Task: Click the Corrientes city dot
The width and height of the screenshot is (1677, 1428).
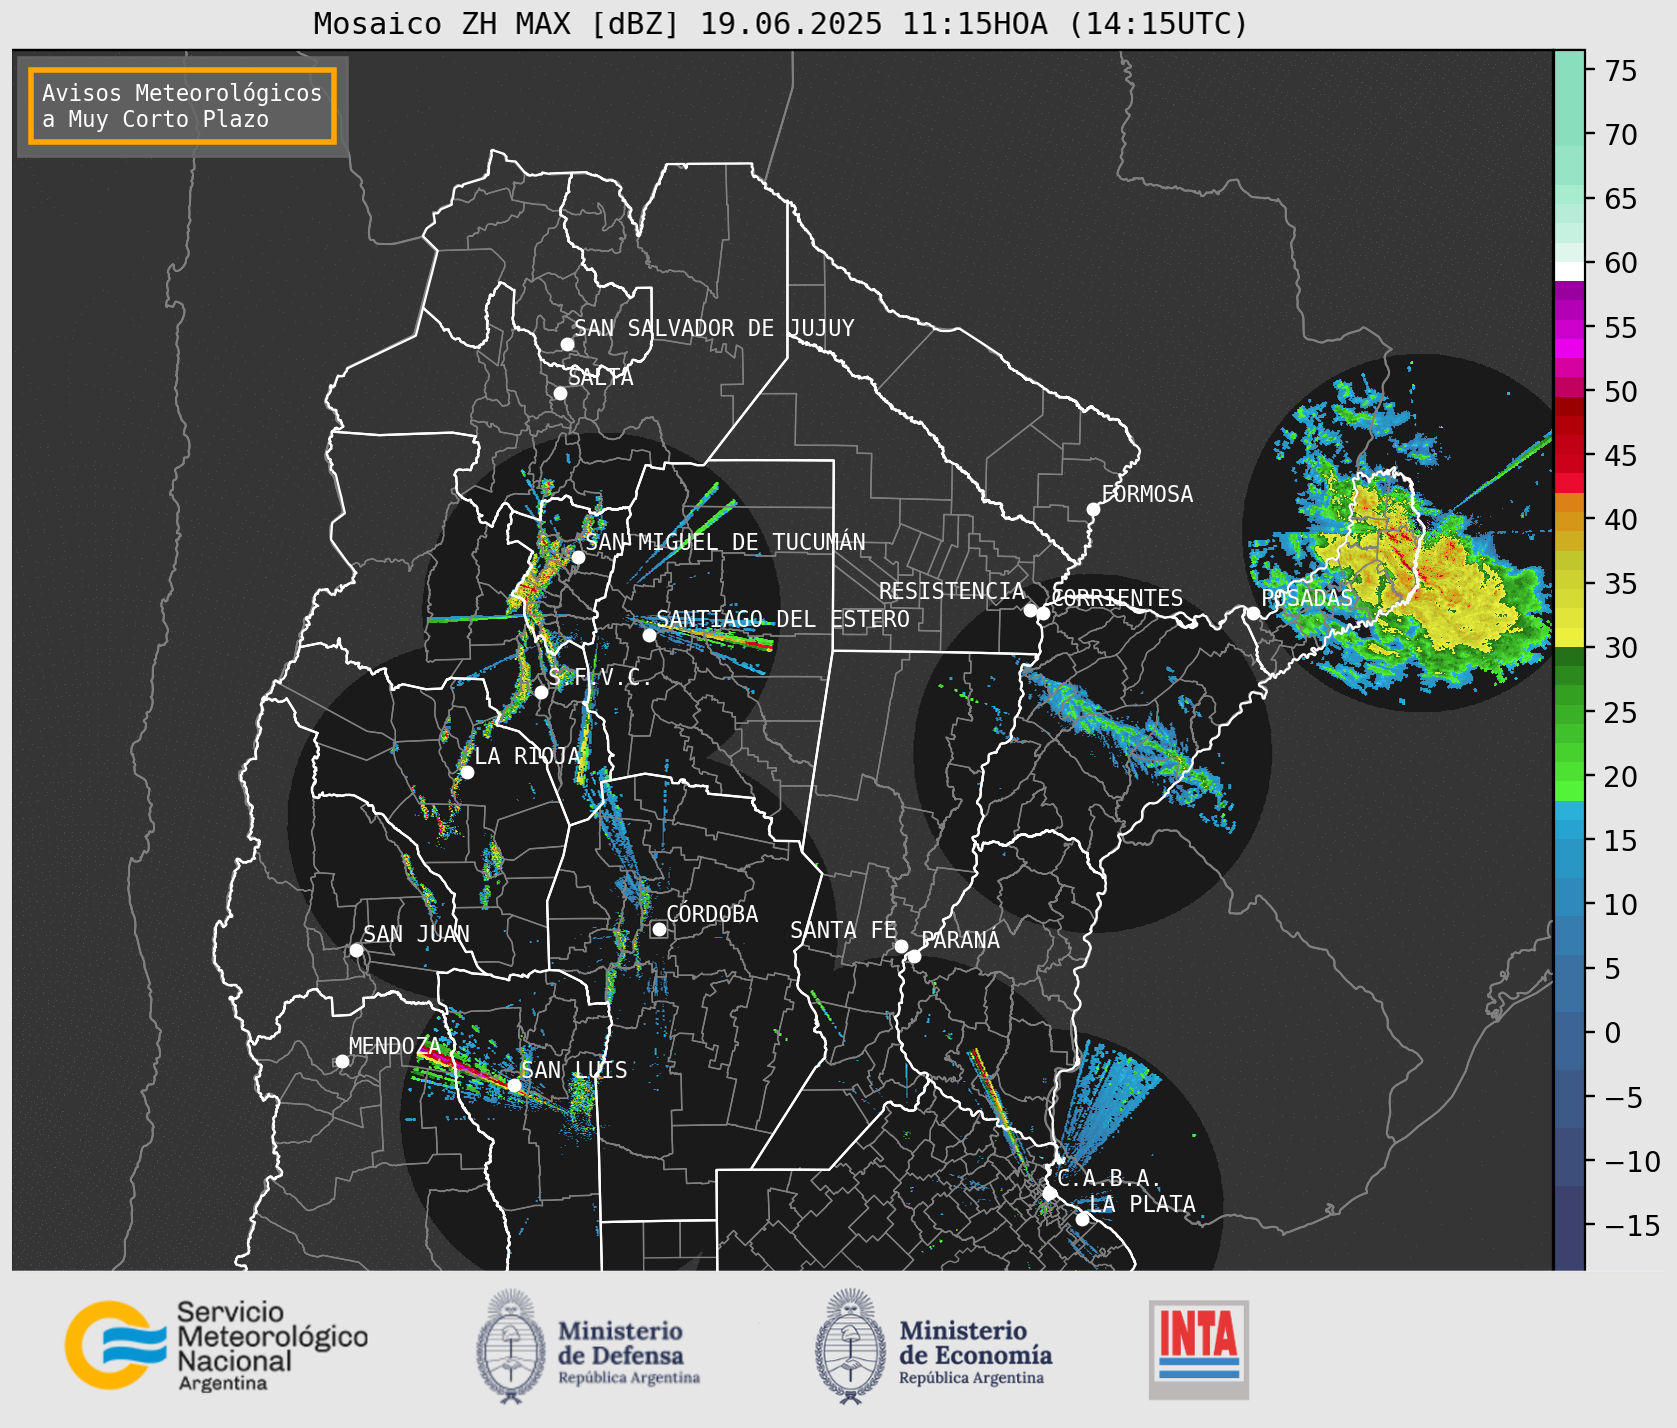Action: pos(1043,613)
